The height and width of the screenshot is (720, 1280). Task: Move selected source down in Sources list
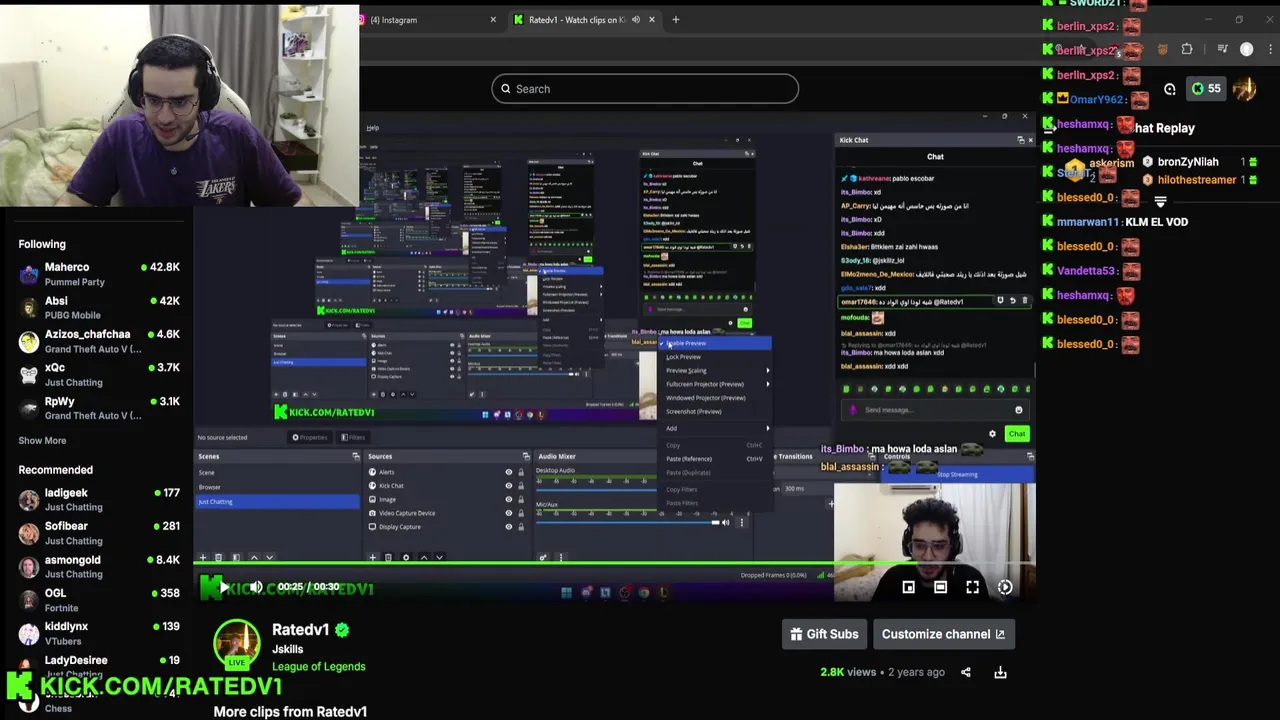tap(439, 557)
